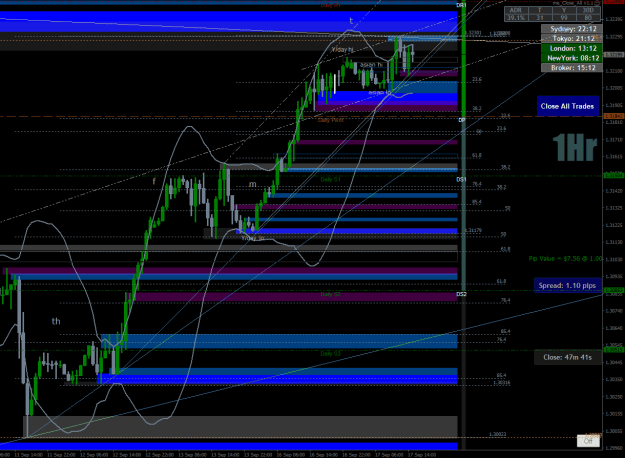Click the 16 Sep 06:00 time label
Screen dimensions: 625x458
pos(291,454)
